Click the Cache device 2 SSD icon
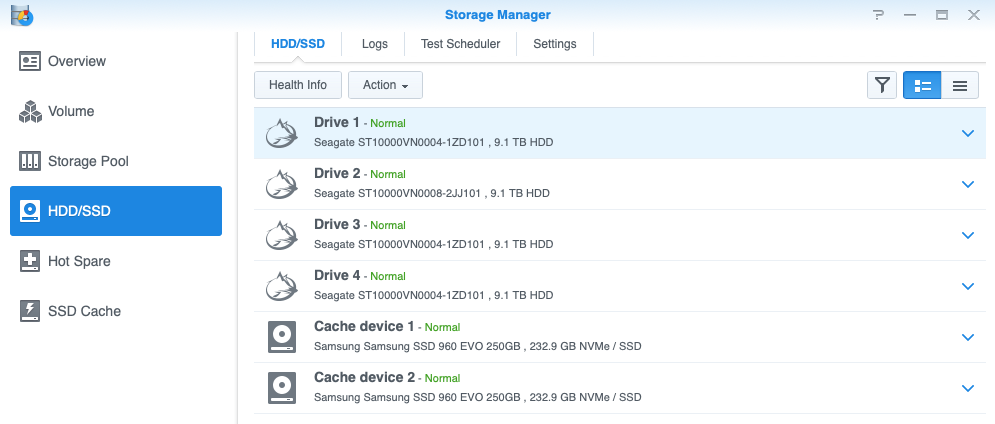 [282, 388]
